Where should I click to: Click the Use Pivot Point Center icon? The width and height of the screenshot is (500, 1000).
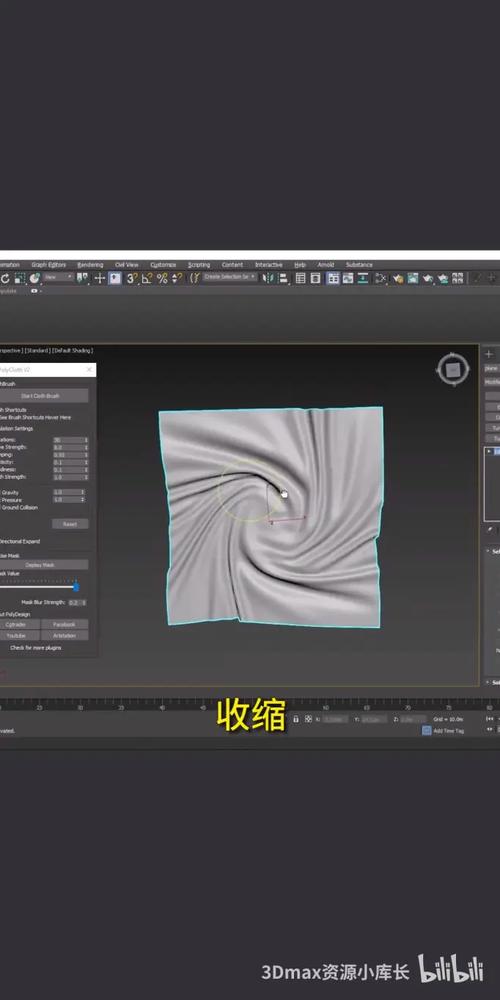[82, 278]
